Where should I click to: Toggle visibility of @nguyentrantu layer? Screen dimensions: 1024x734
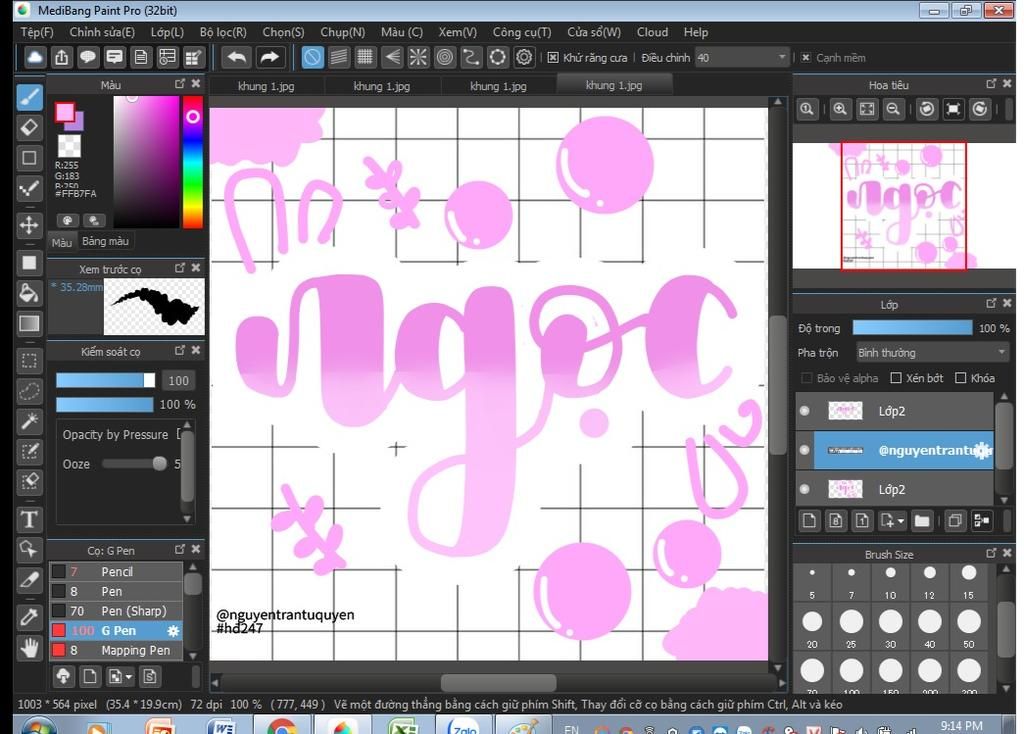point(805,450)
